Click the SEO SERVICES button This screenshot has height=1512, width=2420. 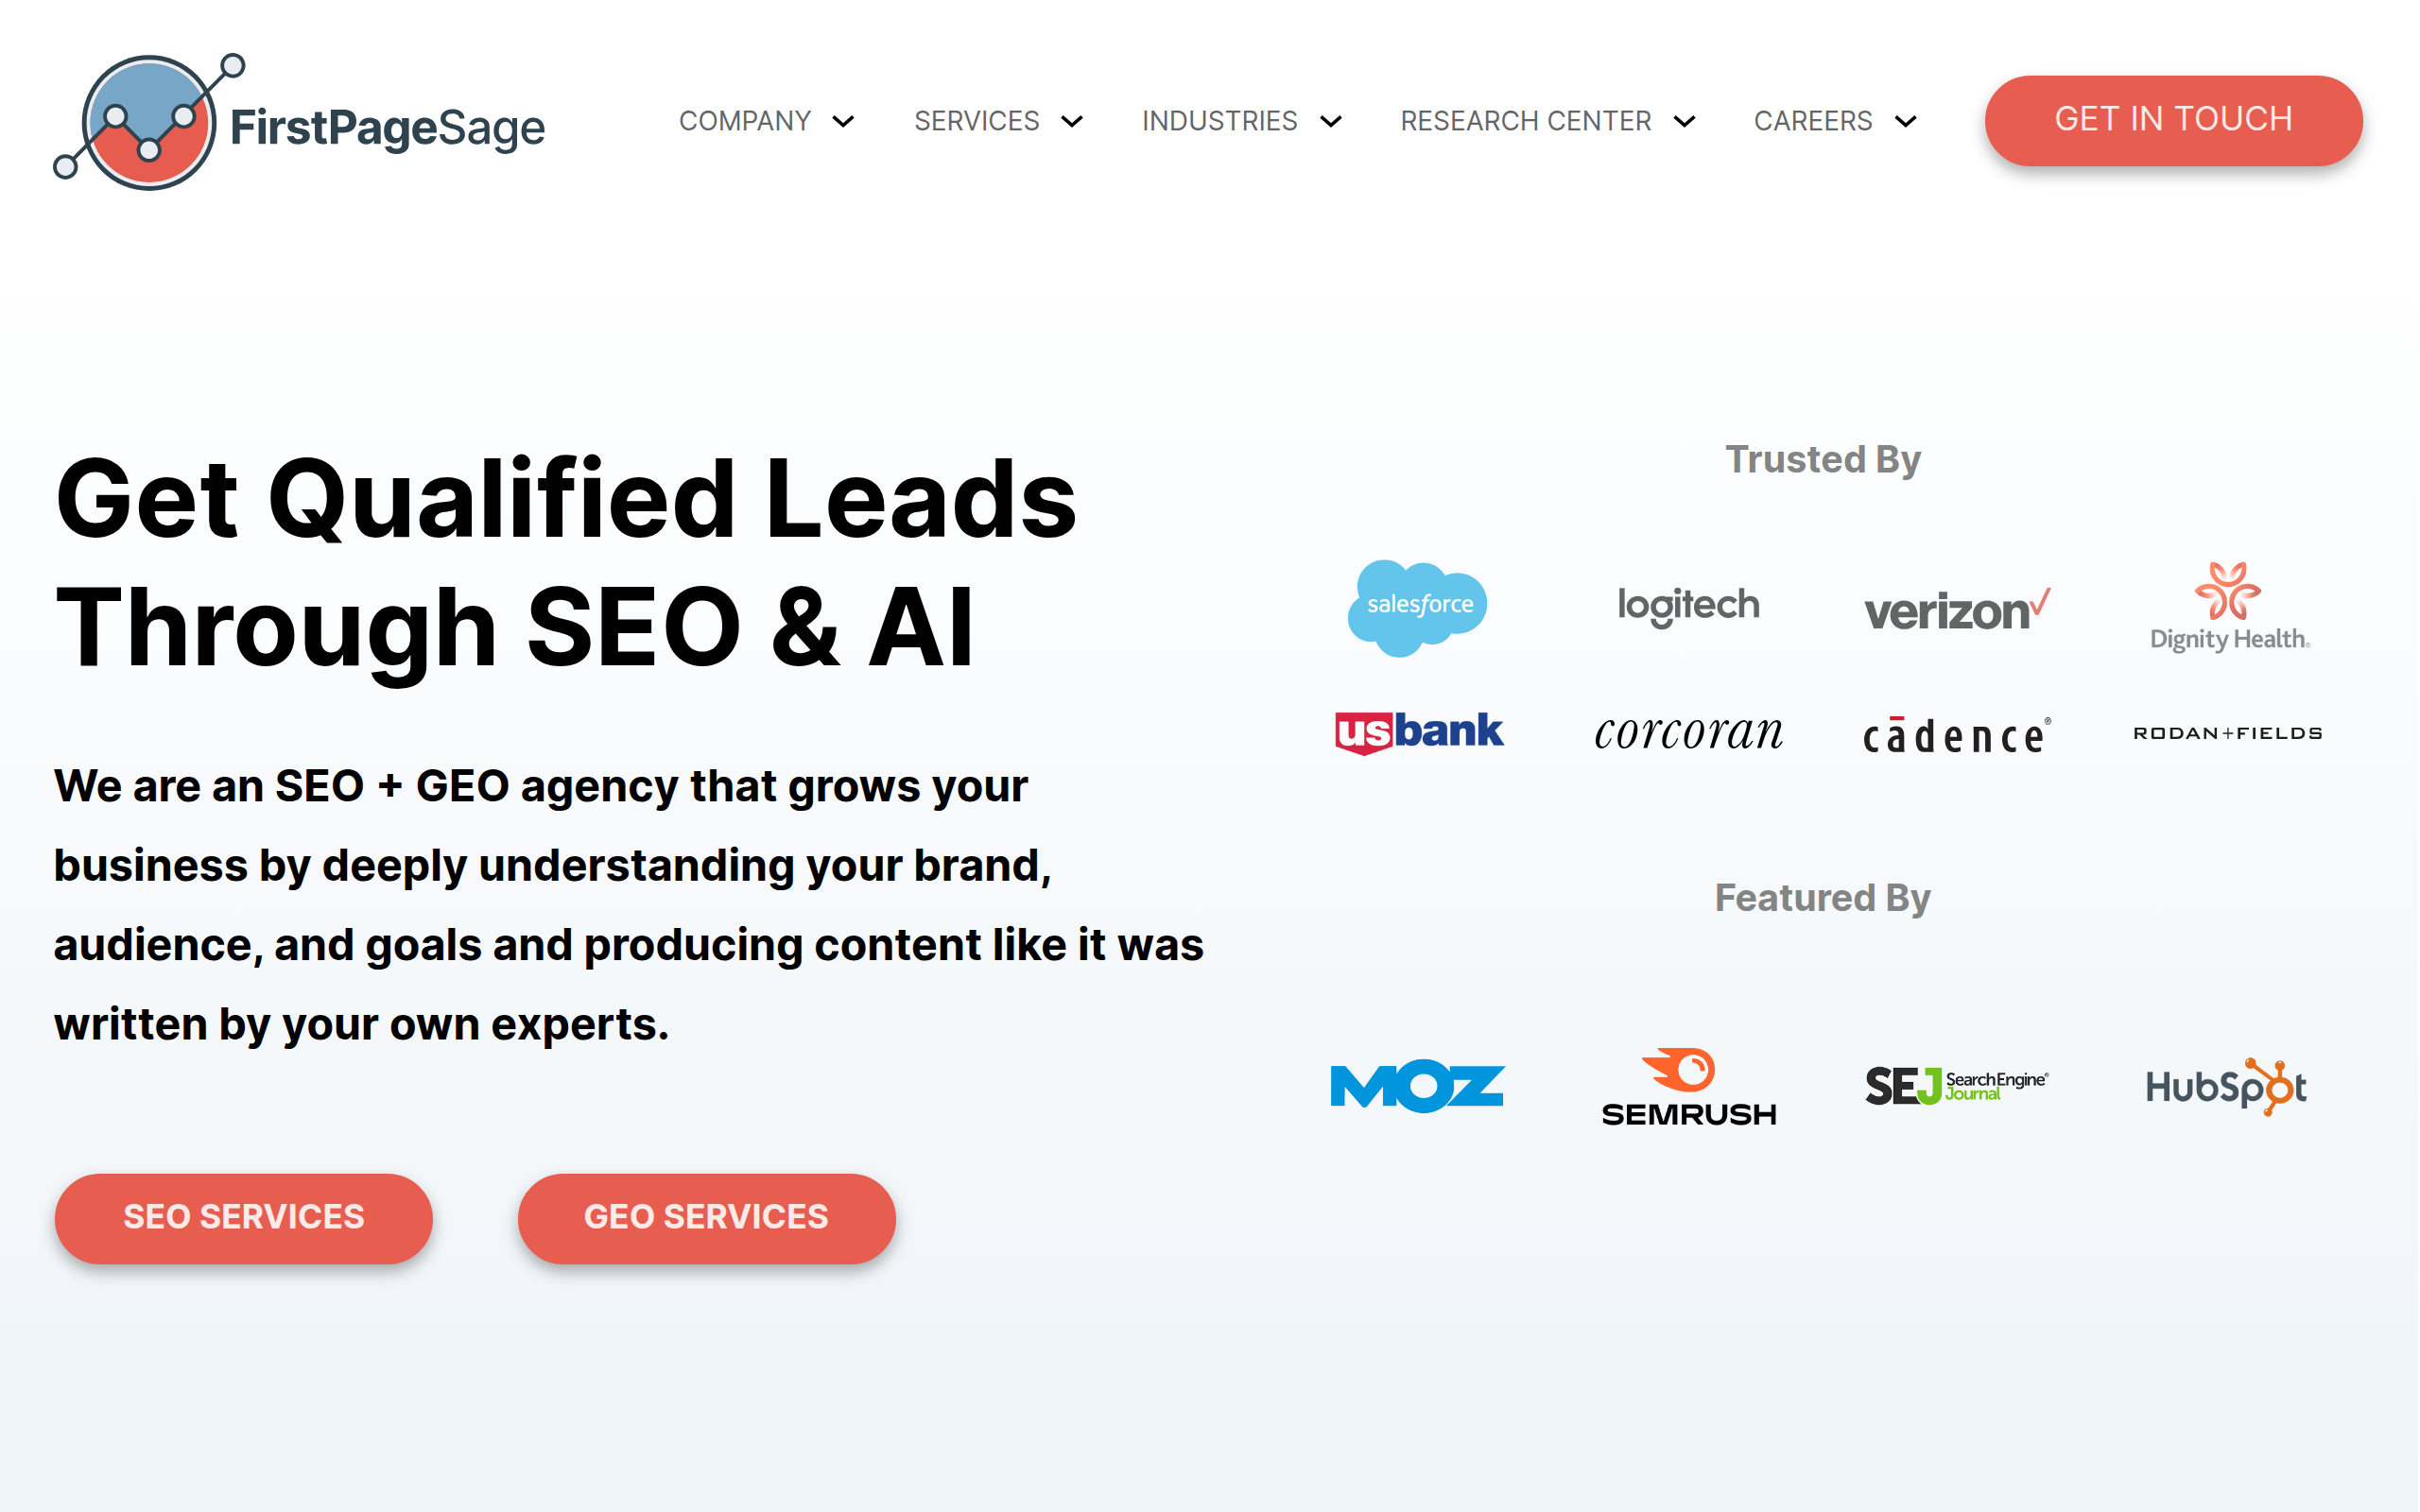point(243,1217)
